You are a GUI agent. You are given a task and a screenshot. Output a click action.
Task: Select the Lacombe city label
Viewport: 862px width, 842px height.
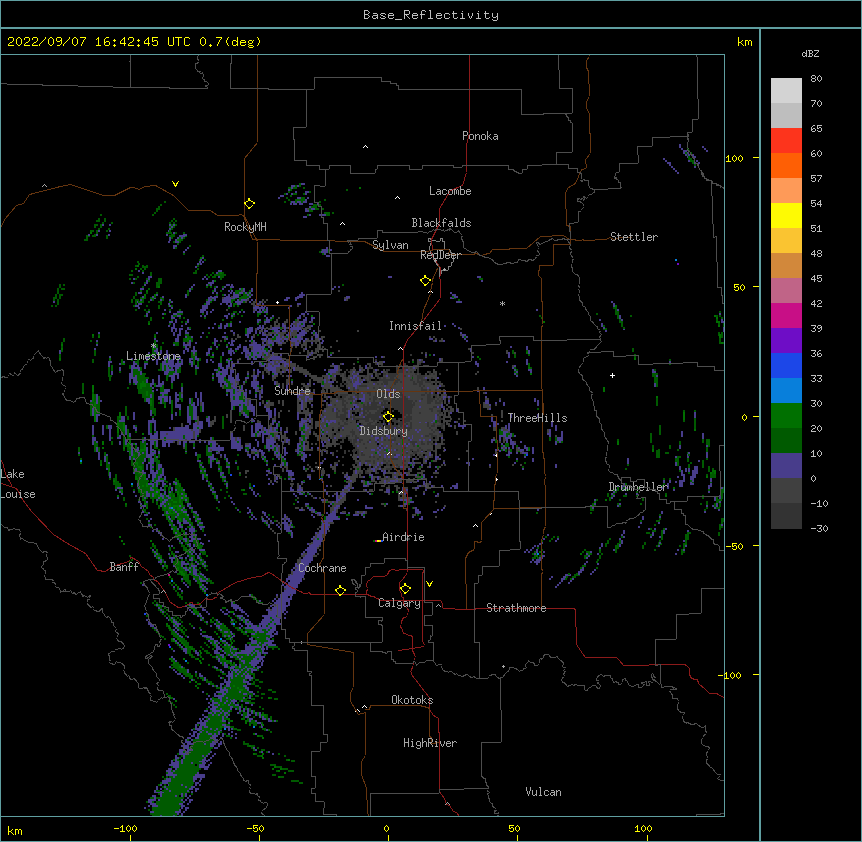pos(450,191)
